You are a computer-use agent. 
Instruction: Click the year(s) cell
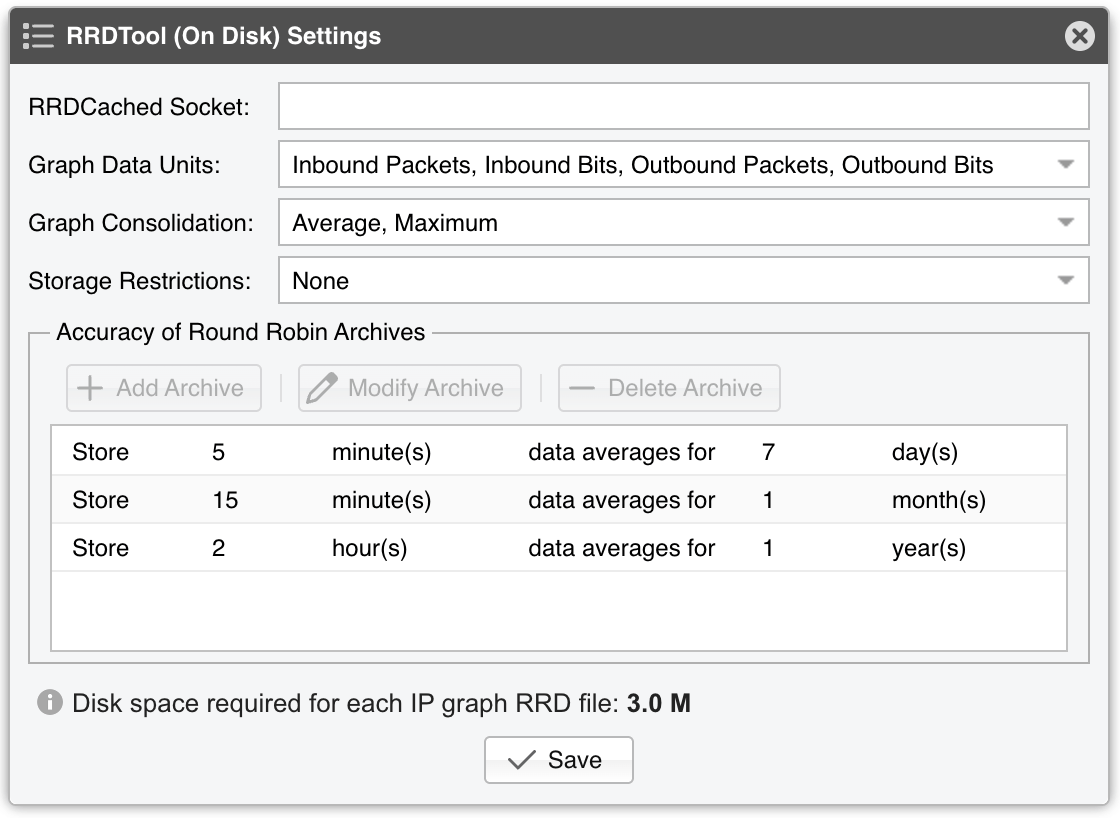[x=929, y=547]
